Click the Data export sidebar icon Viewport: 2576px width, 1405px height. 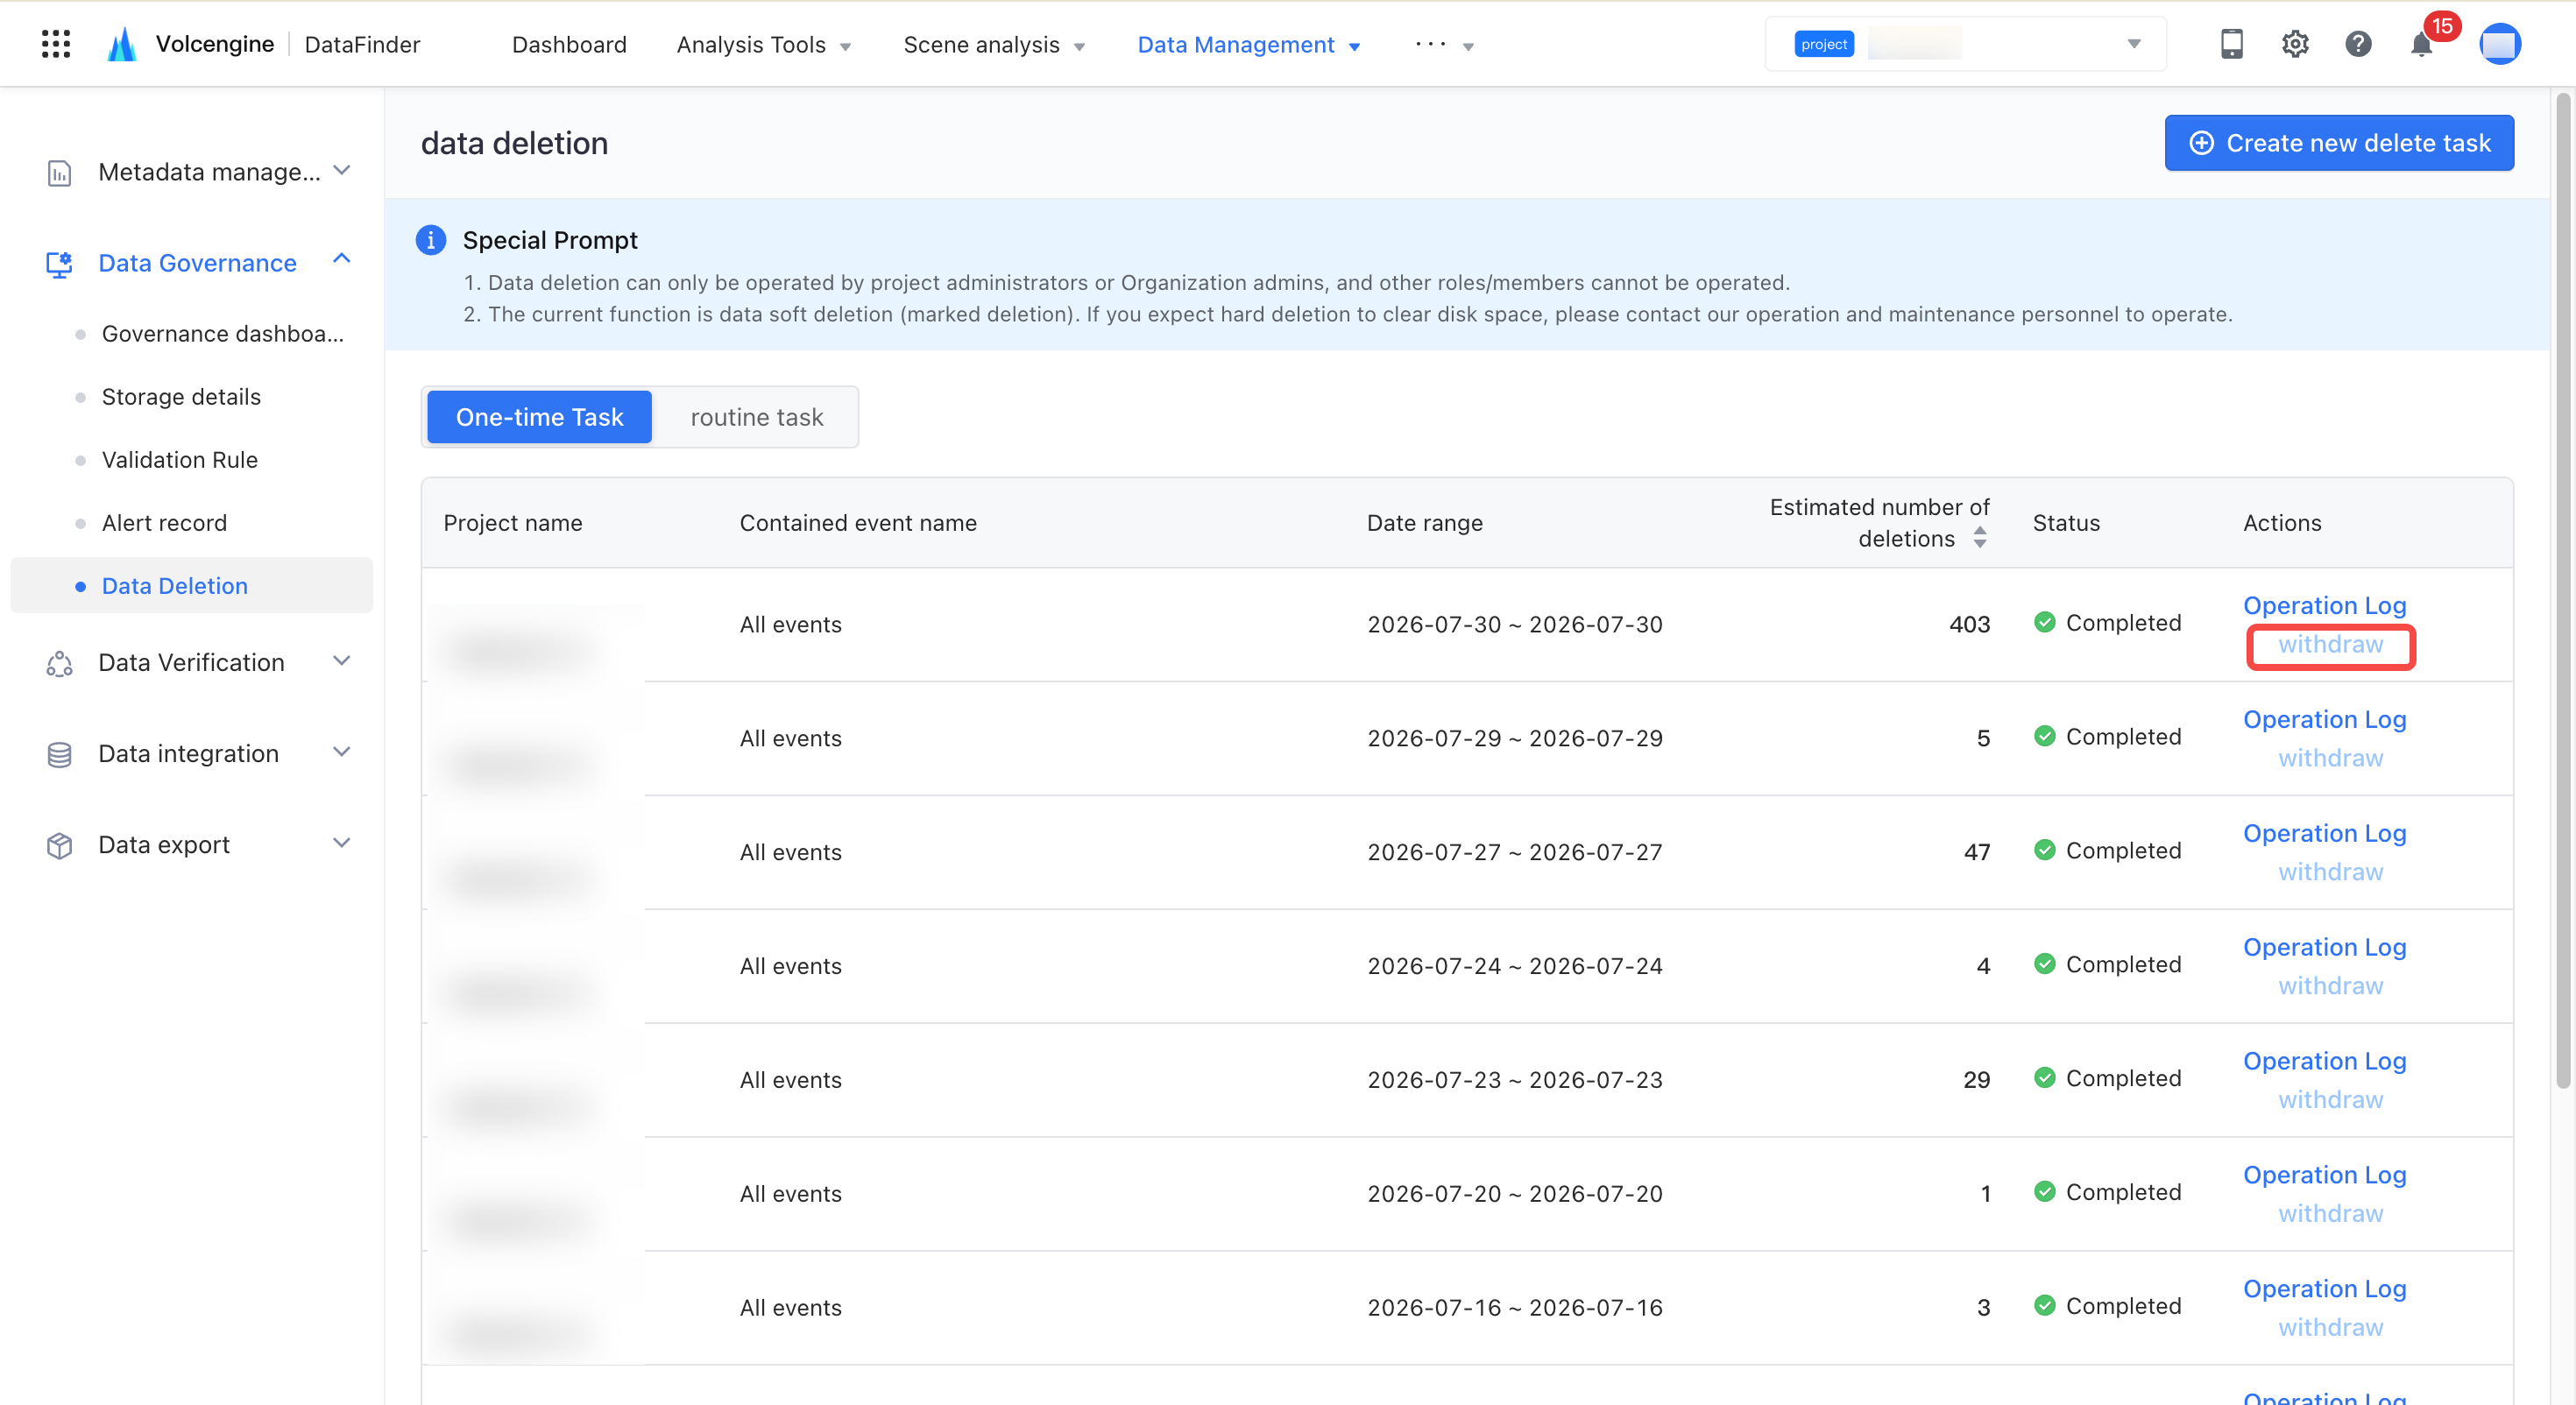(59, 845)
